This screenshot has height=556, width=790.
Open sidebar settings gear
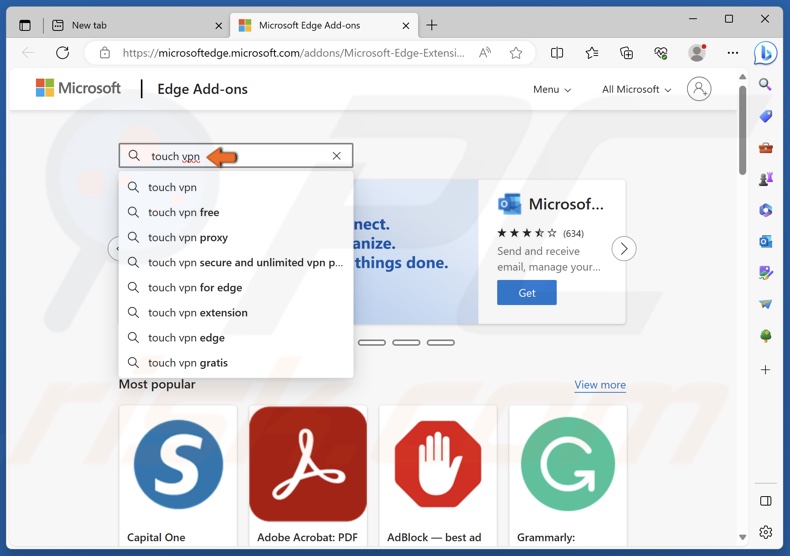pyautogui.click(x=765, y=532)
